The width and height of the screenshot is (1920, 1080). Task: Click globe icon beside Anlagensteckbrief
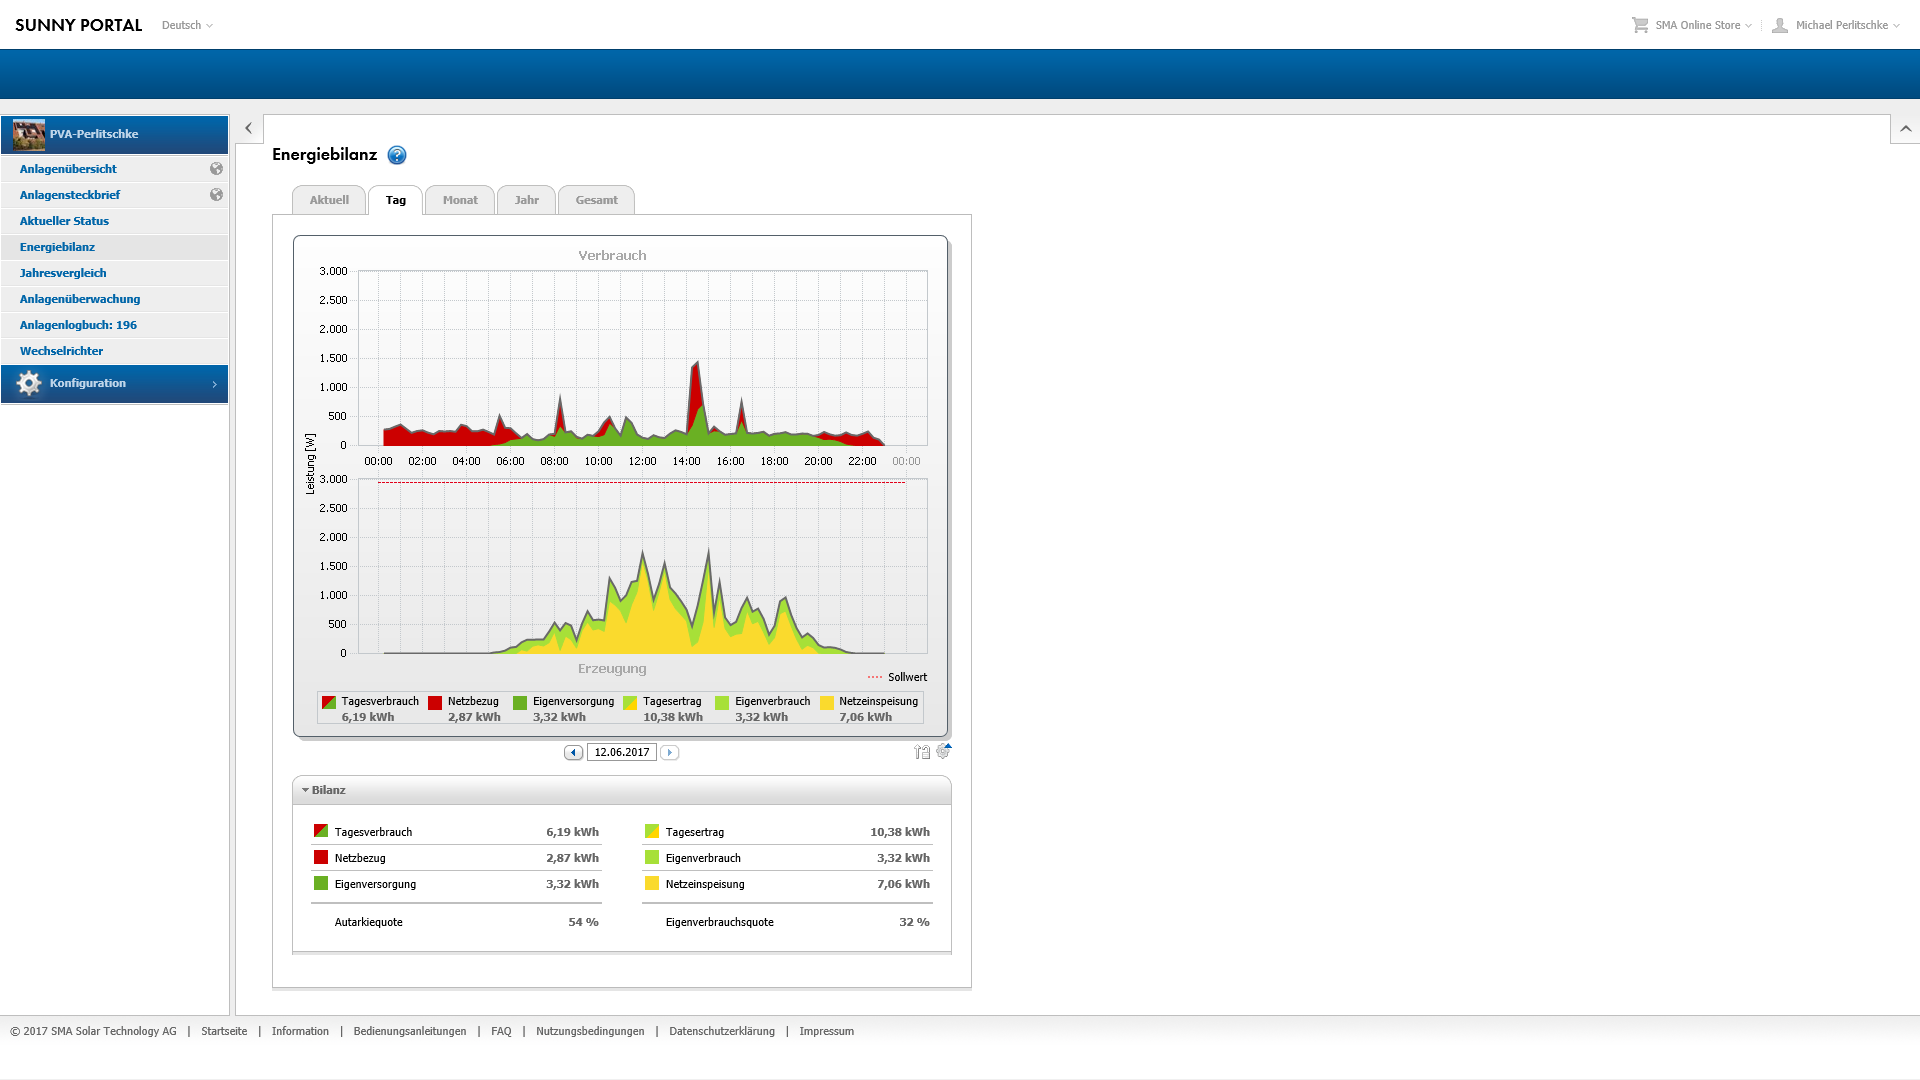click(x=216, y=195)
